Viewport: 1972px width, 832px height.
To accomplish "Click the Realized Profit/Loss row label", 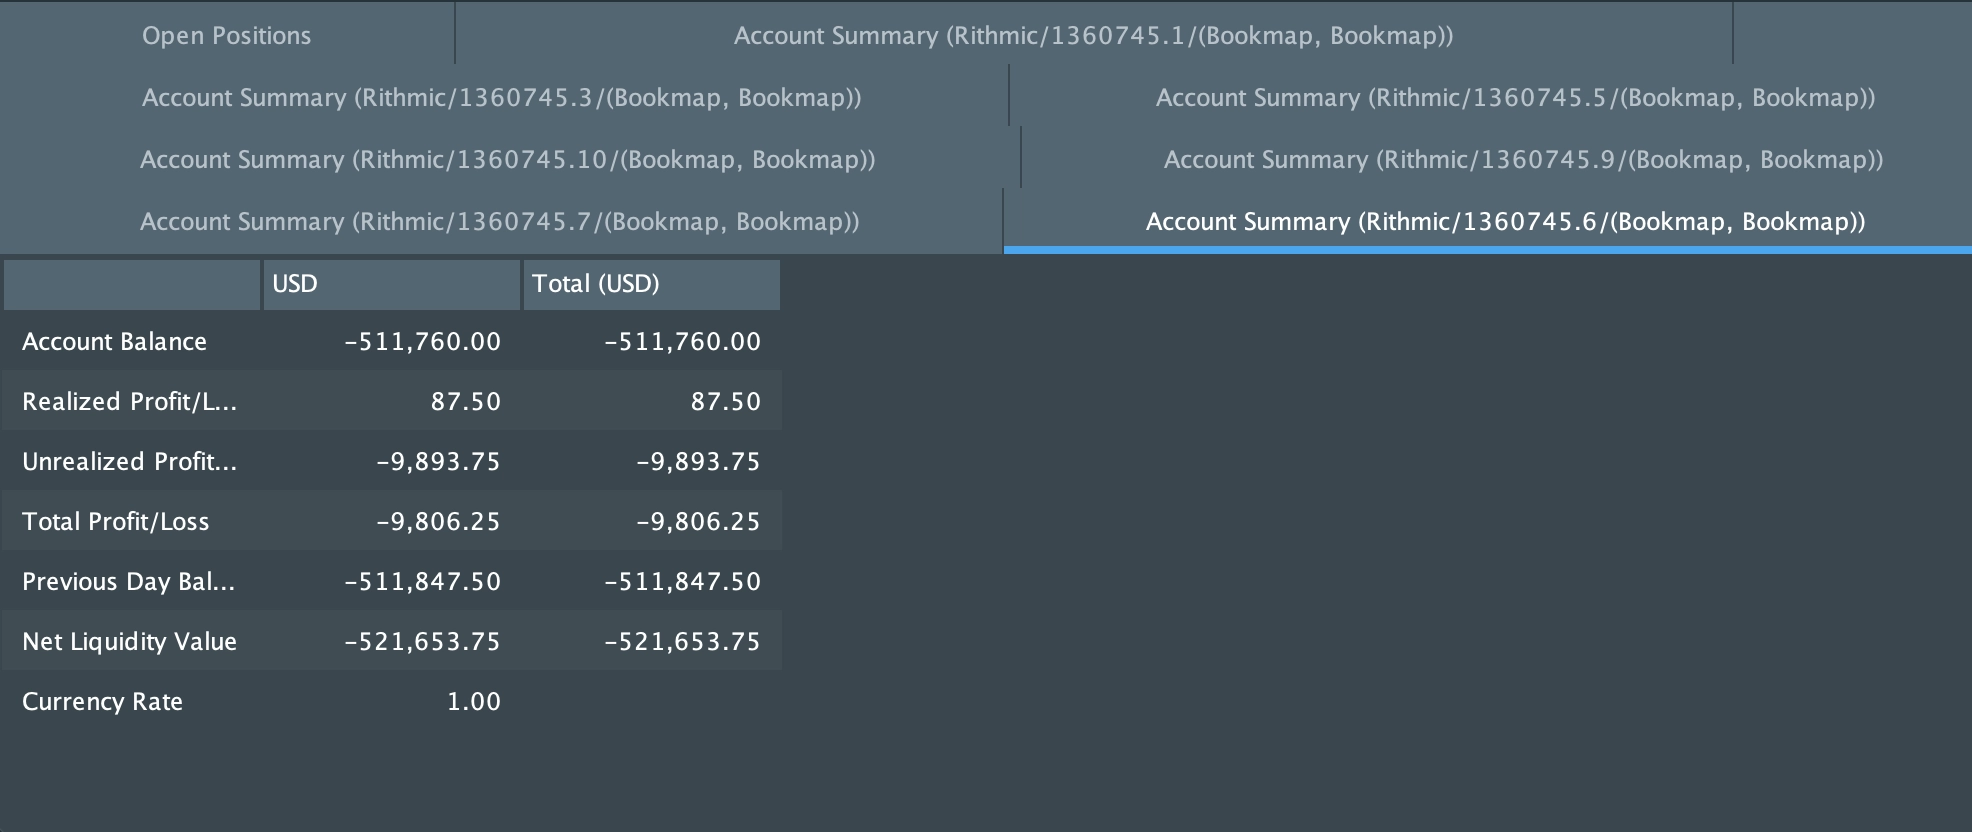I will [129, 401].
